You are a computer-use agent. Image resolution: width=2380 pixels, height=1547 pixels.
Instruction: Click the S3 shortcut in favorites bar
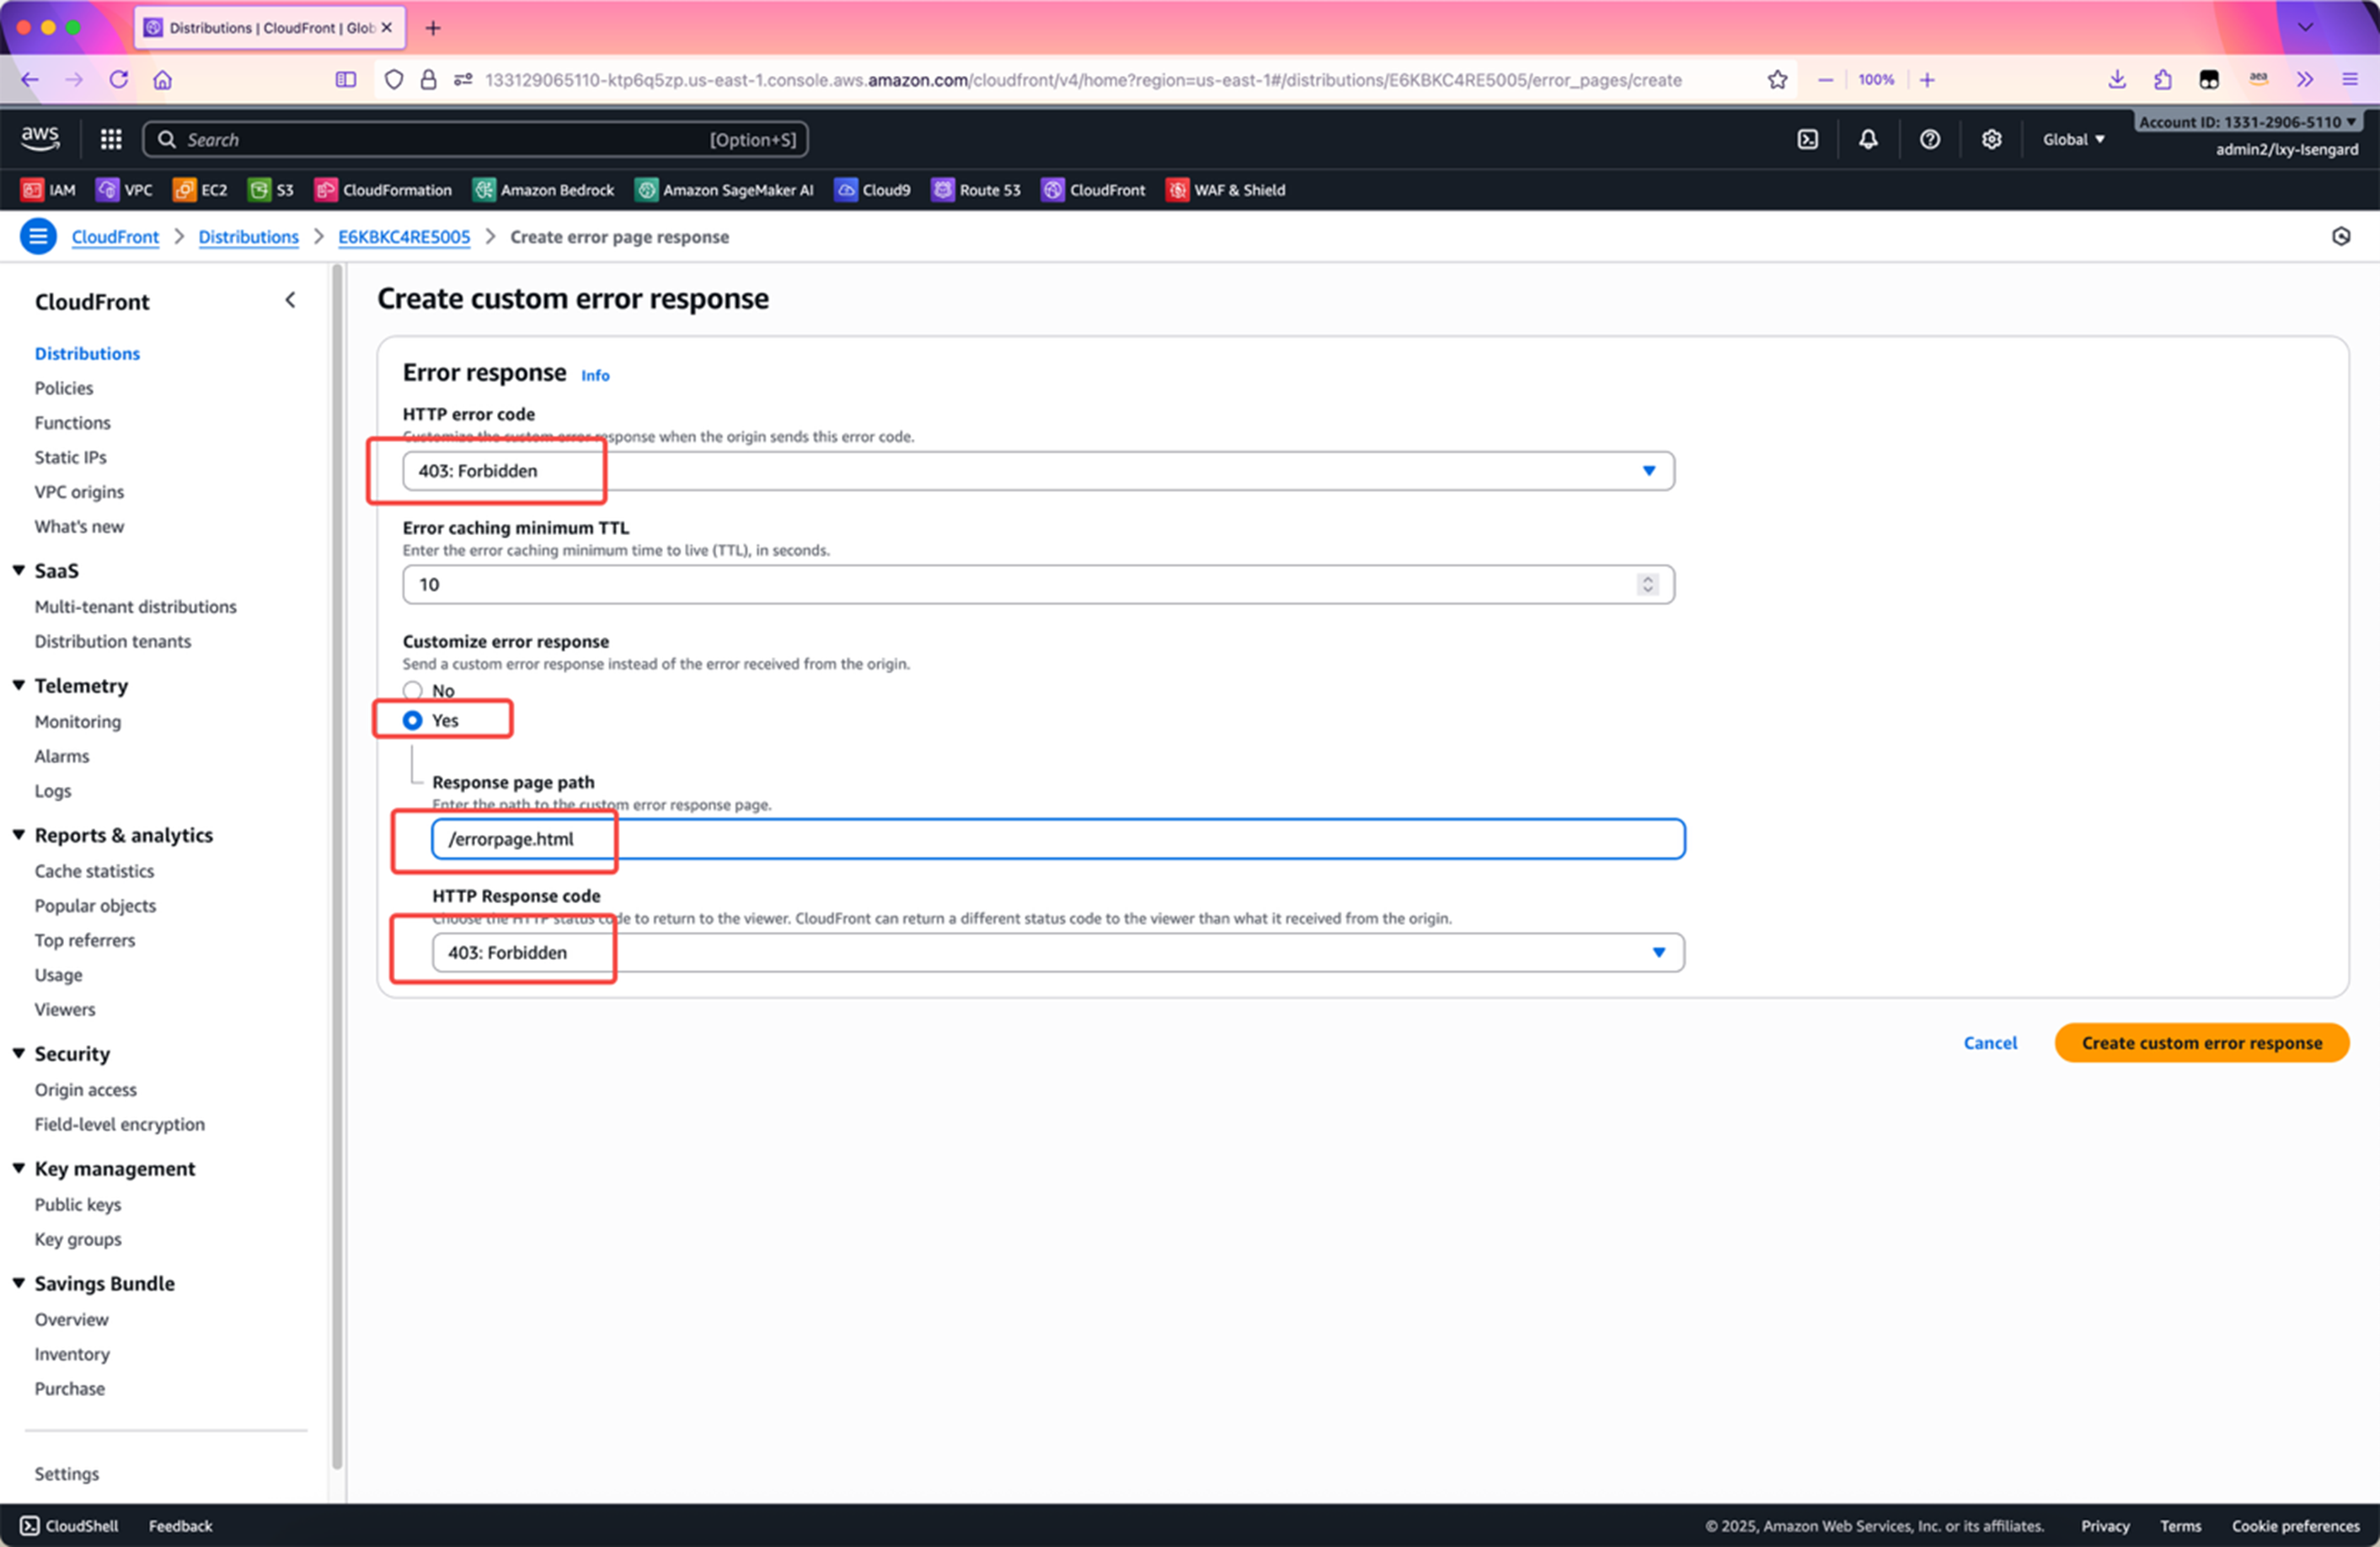click(272, 190)
